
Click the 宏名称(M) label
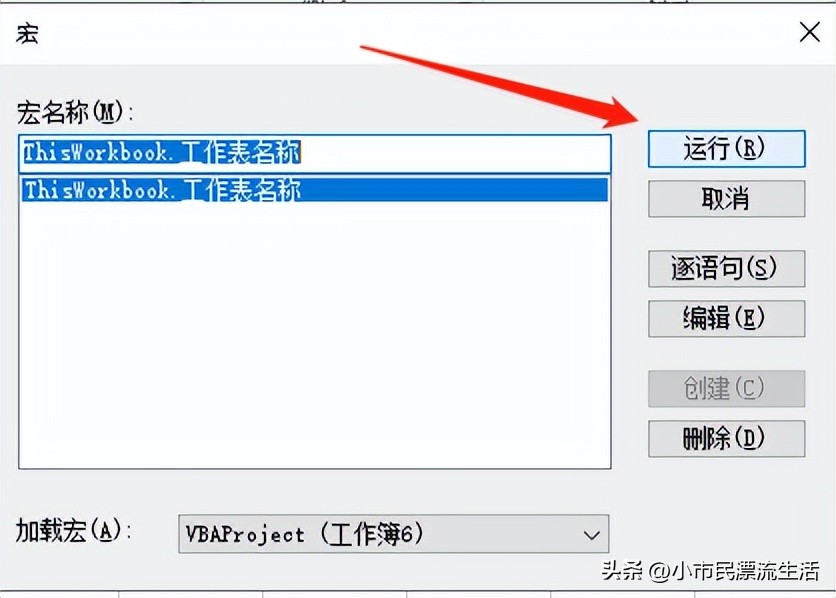tap(75, 112)
